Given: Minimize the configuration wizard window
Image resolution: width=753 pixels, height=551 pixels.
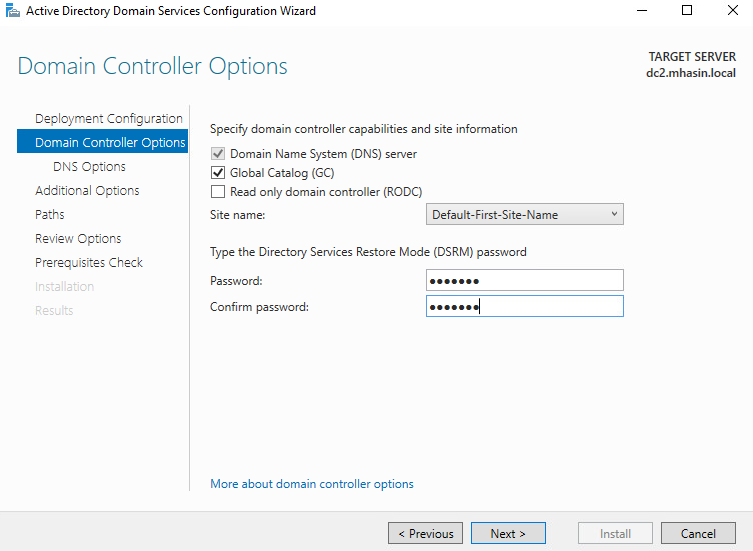Looking at the screenshot, I should point(642,10).
